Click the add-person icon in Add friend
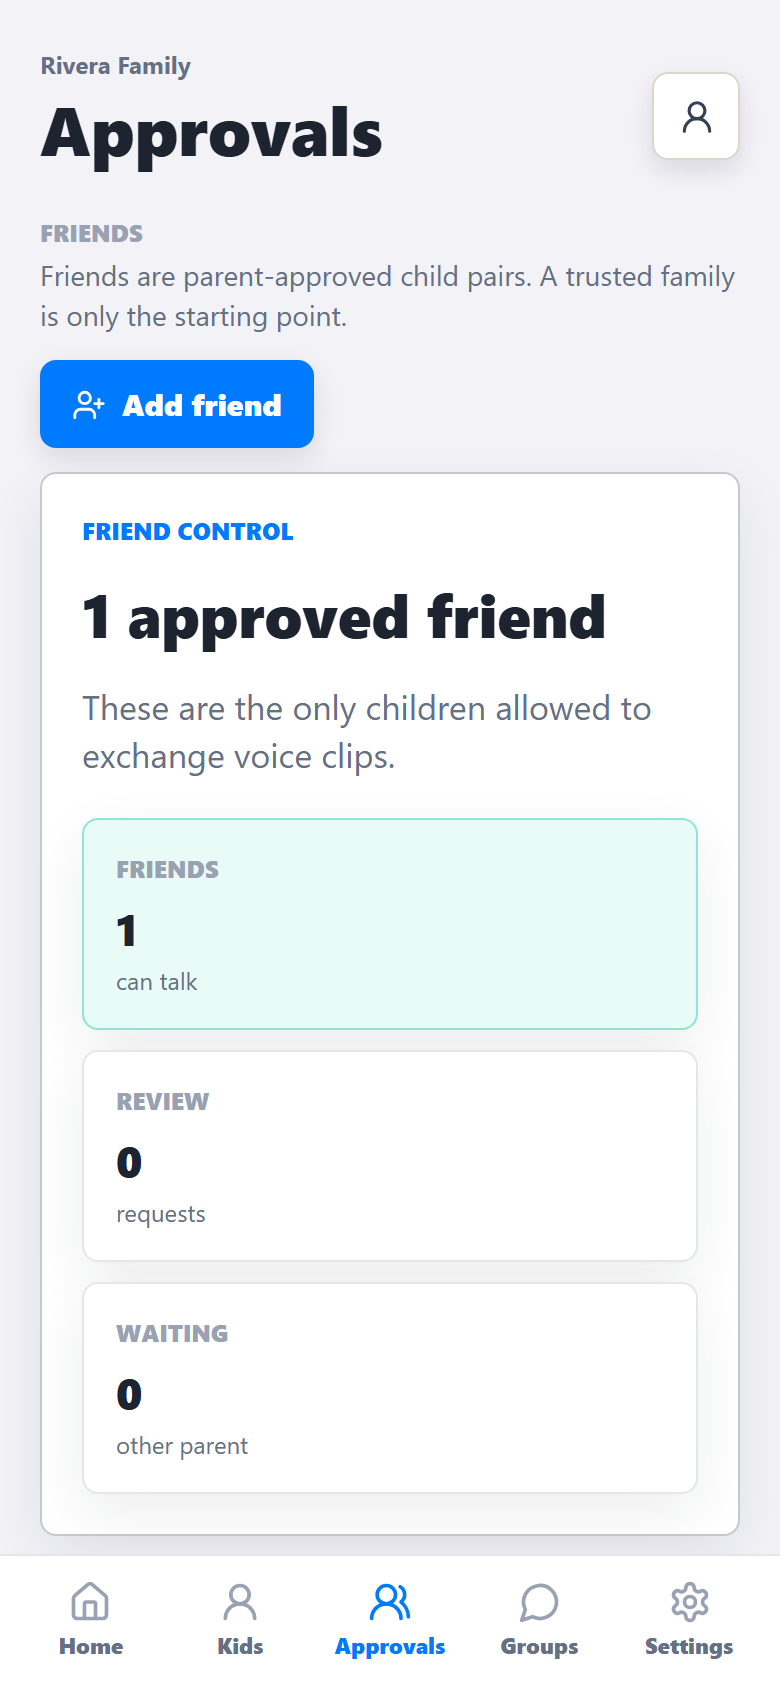780x1688 pixels. point(89,405)
